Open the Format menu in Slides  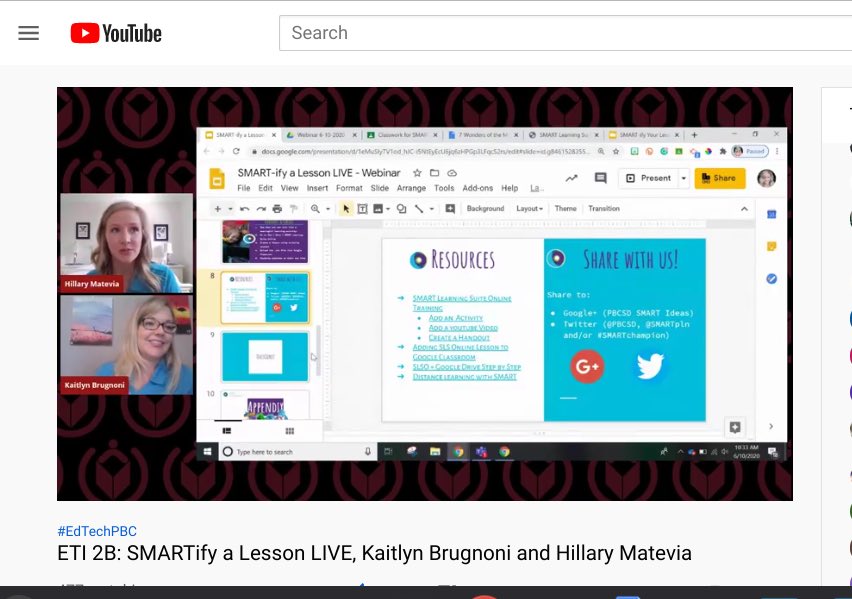coord(349,188)
